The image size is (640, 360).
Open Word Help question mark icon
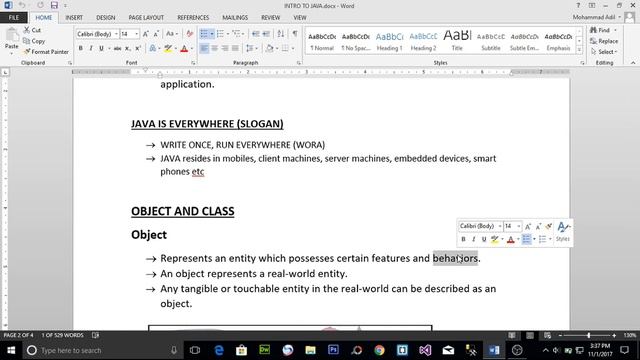click(578, 6)
